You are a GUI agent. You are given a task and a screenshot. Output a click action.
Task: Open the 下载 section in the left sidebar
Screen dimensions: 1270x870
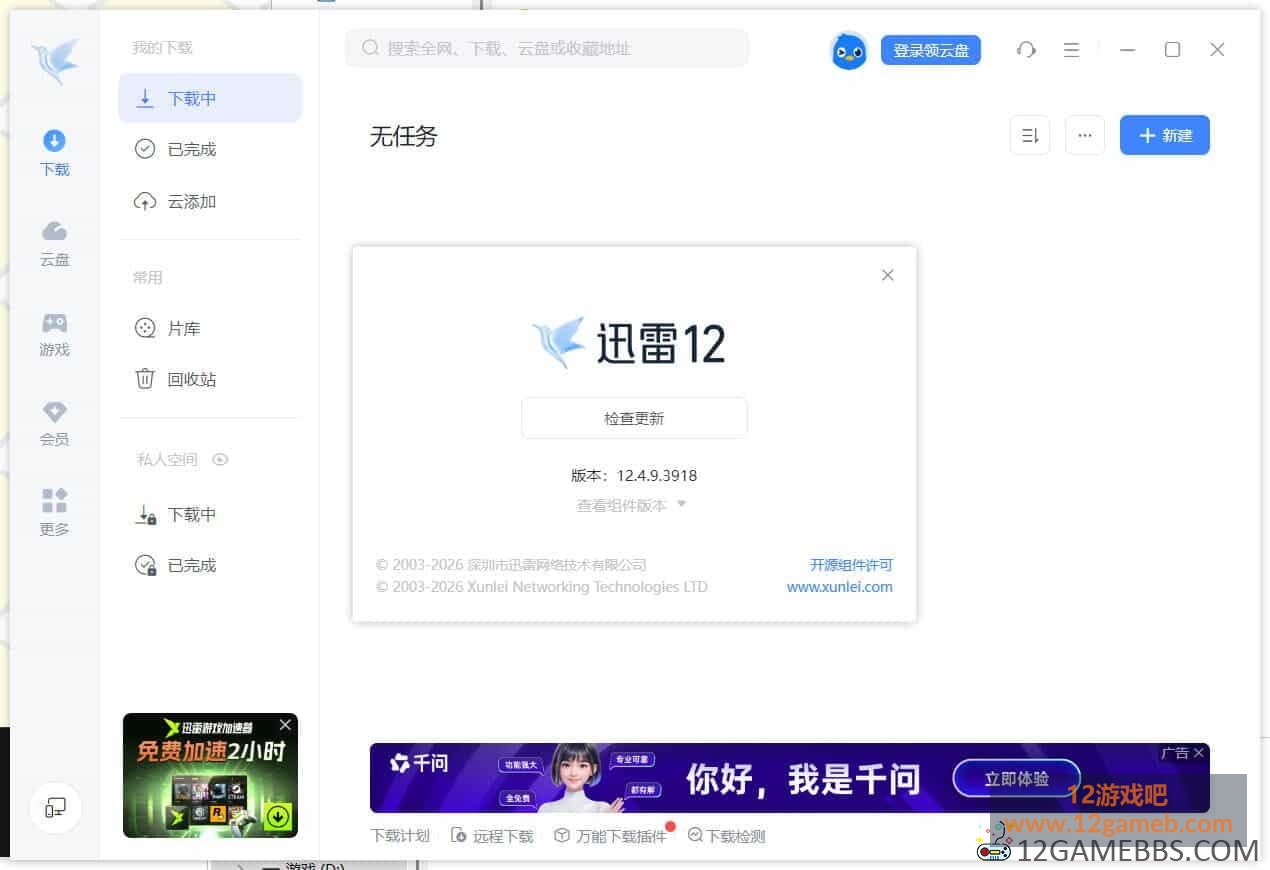tap(55, 153)
